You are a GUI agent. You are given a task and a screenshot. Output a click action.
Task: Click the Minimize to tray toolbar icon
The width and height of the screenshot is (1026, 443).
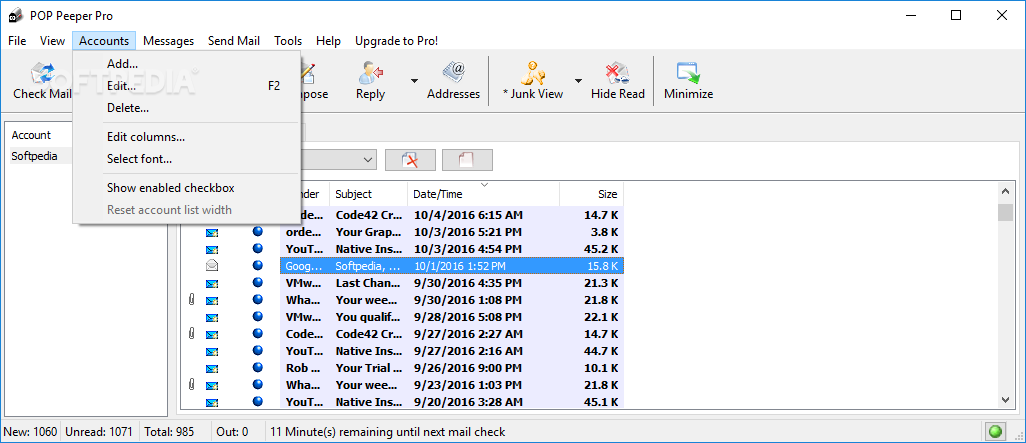(688, 73)
